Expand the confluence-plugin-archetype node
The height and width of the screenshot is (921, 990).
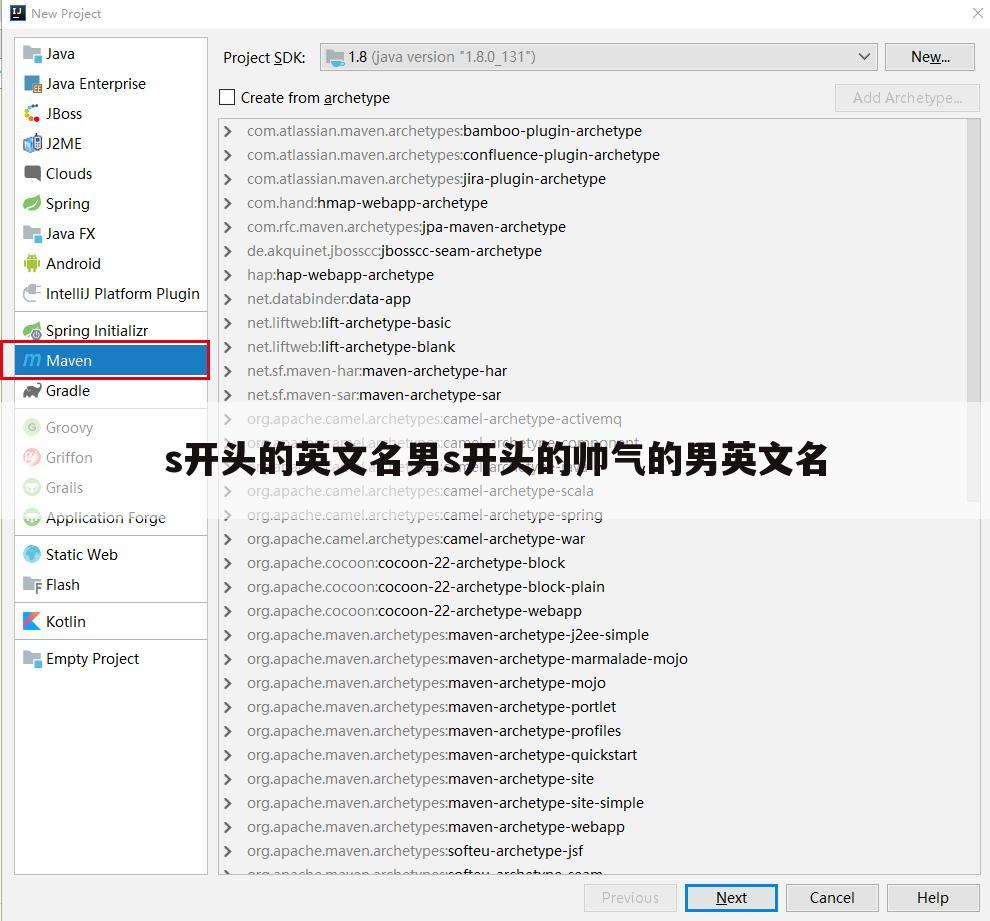[x=228, y=155]
